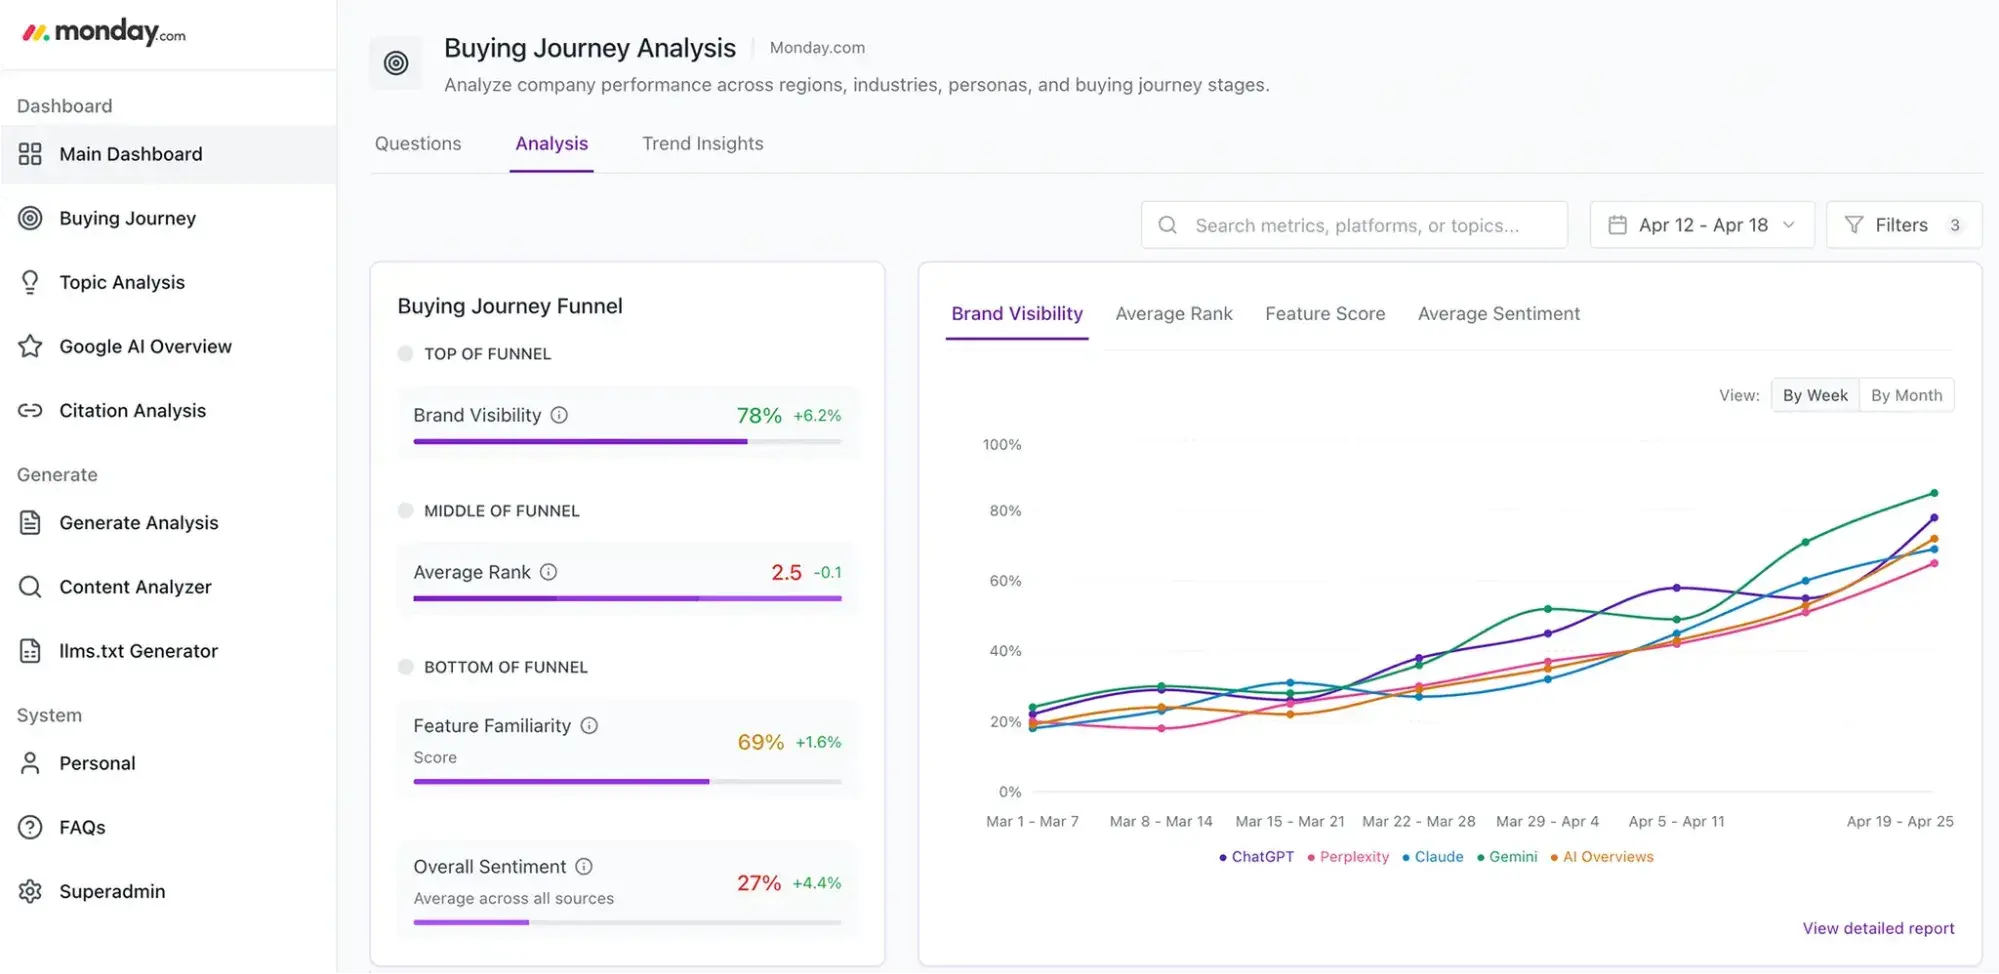Click the Brand Visibility progress bar
1999x974 pixels.
tap(627, 441)
